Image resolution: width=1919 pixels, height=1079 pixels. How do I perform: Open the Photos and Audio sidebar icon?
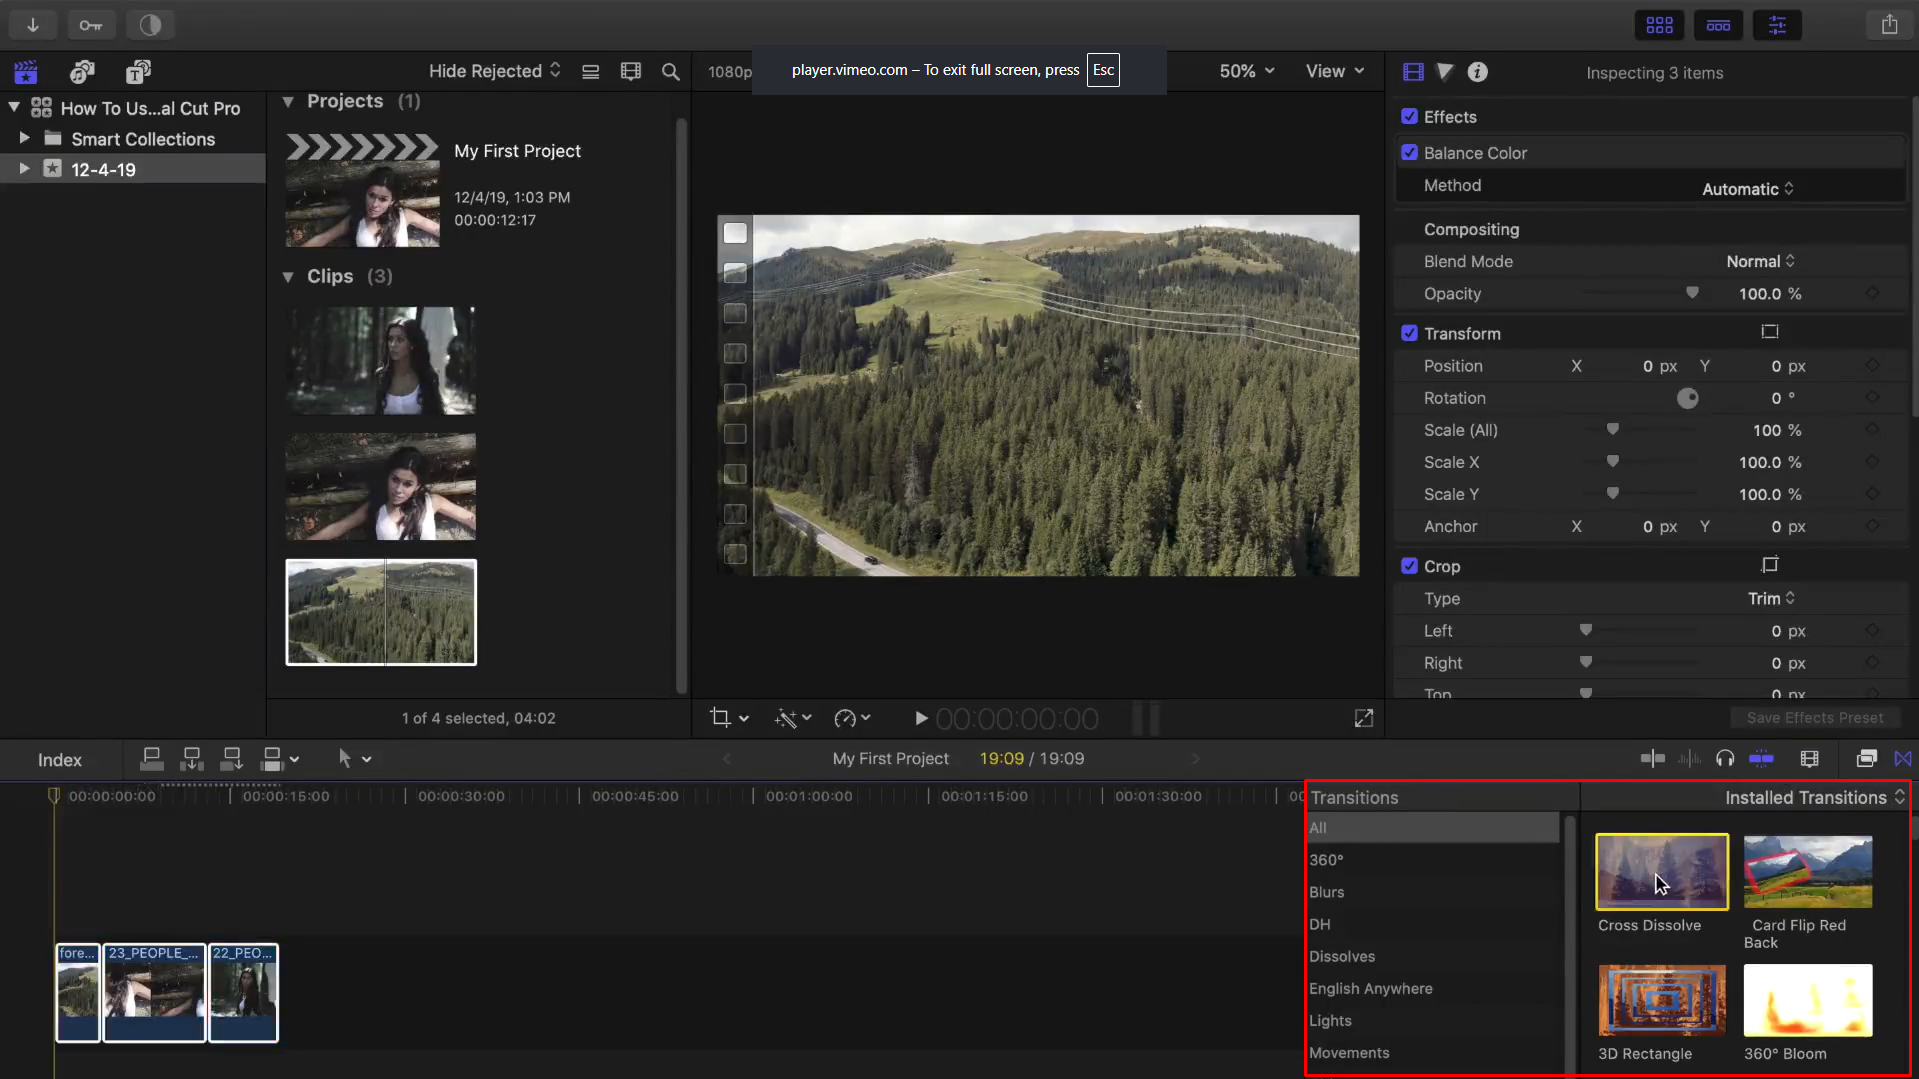click(x=82, y=71)
